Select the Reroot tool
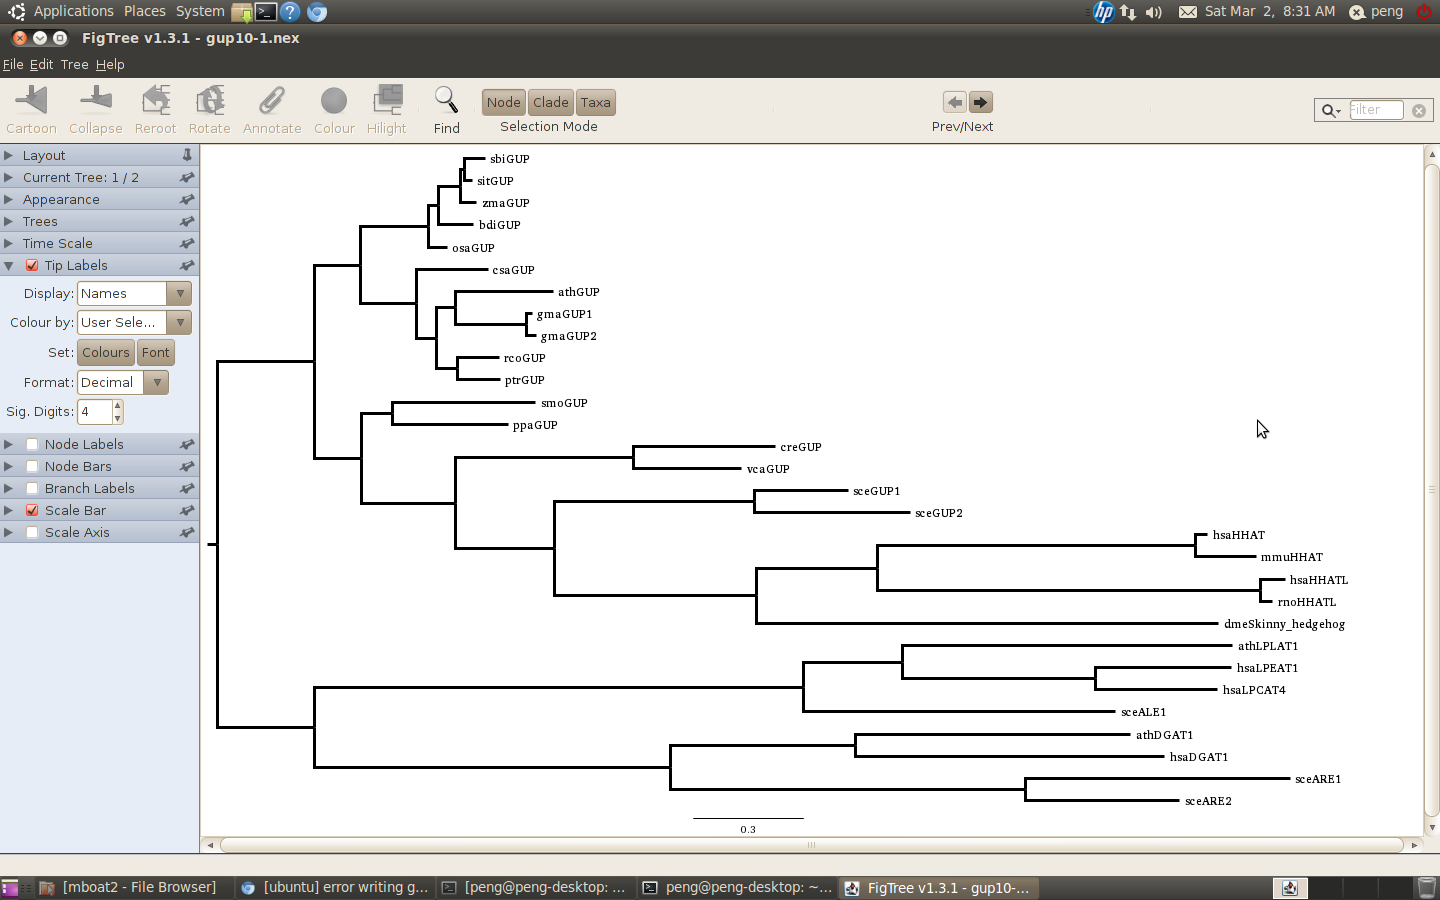 (x=155, y=102)
